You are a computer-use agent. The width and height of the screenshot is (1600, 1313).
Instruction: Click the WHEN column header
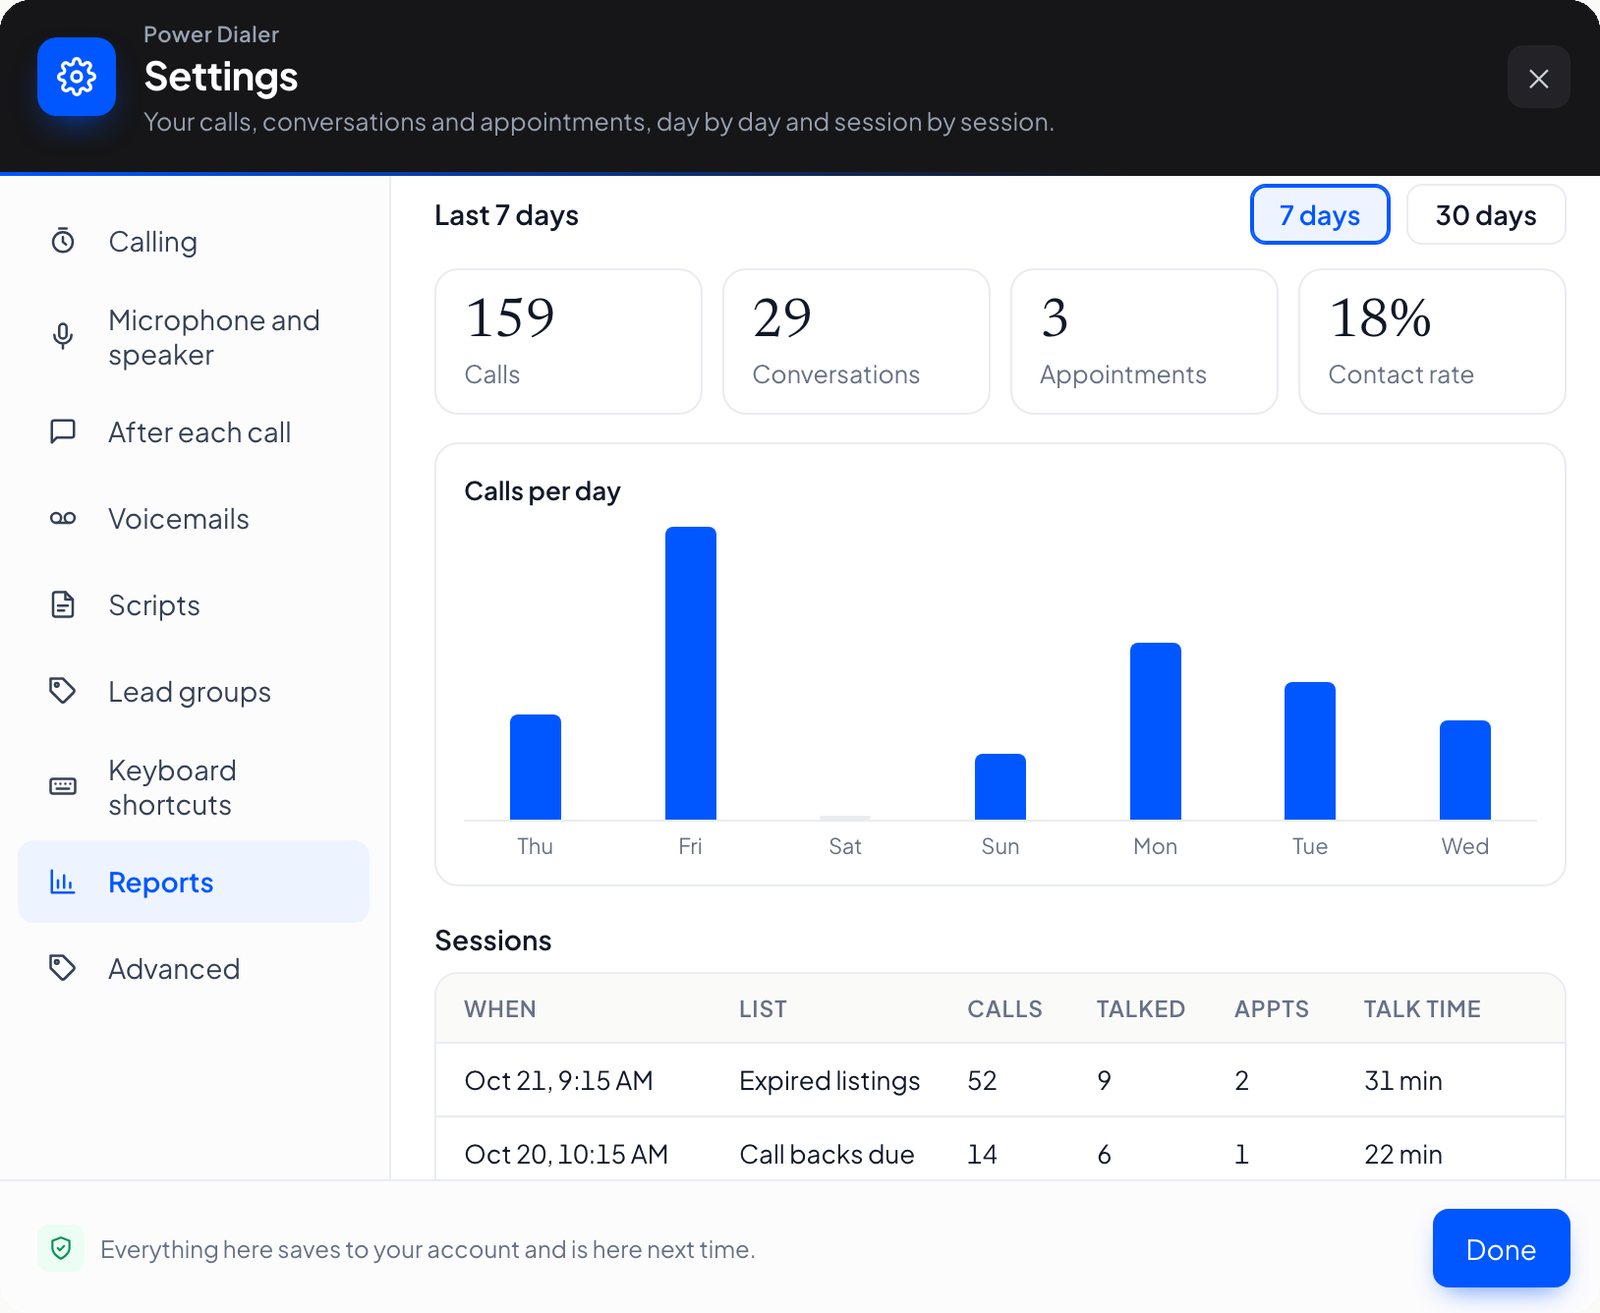click(x=500, y=1009)
